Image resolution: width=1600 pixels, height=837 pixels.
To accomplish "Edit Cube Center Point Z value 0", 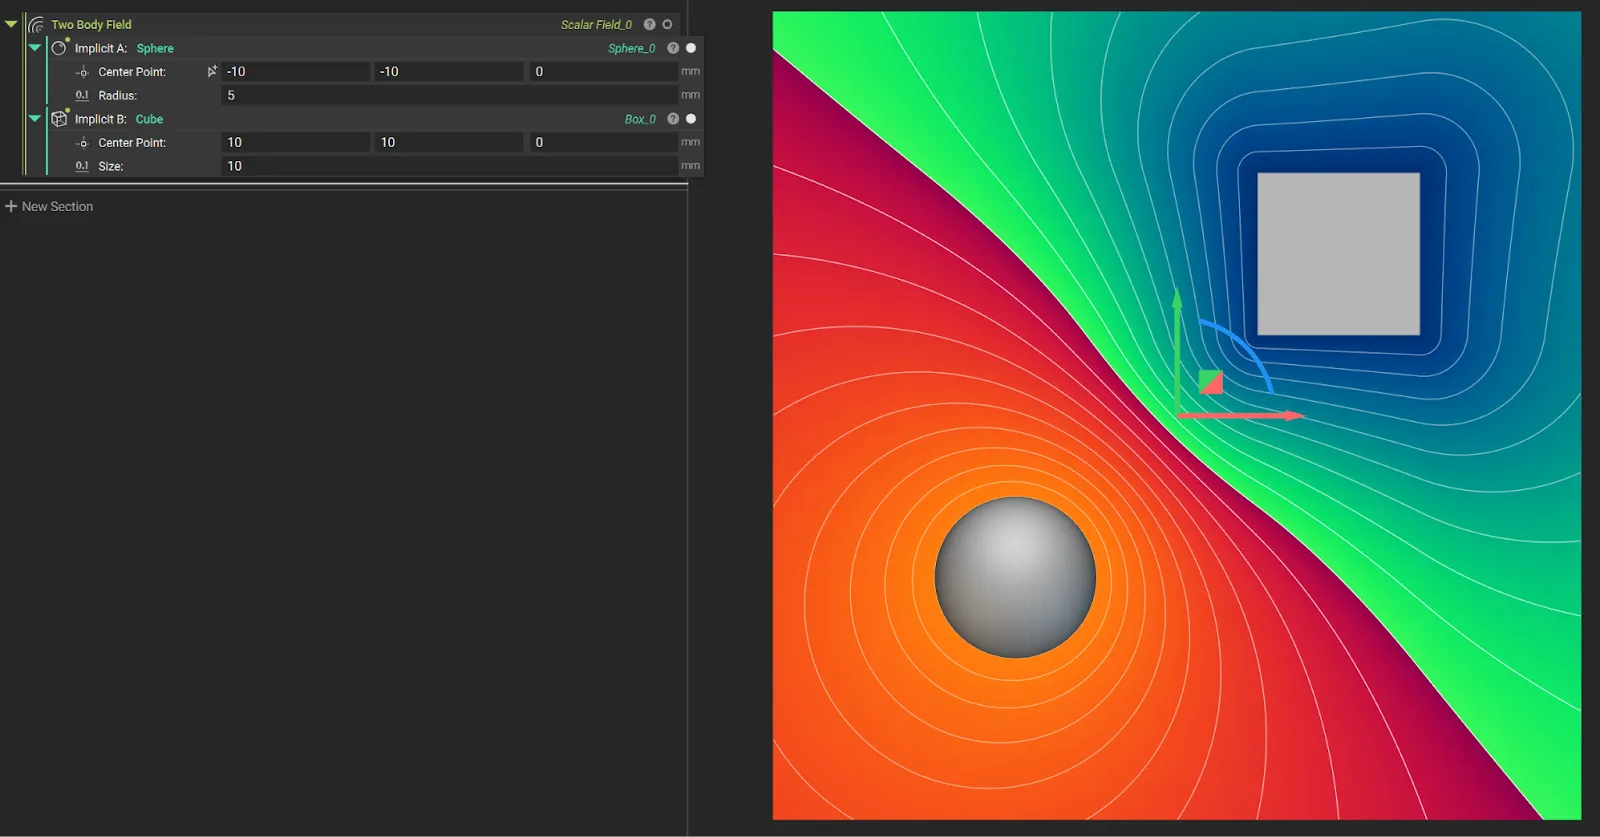I will [603, 142].
